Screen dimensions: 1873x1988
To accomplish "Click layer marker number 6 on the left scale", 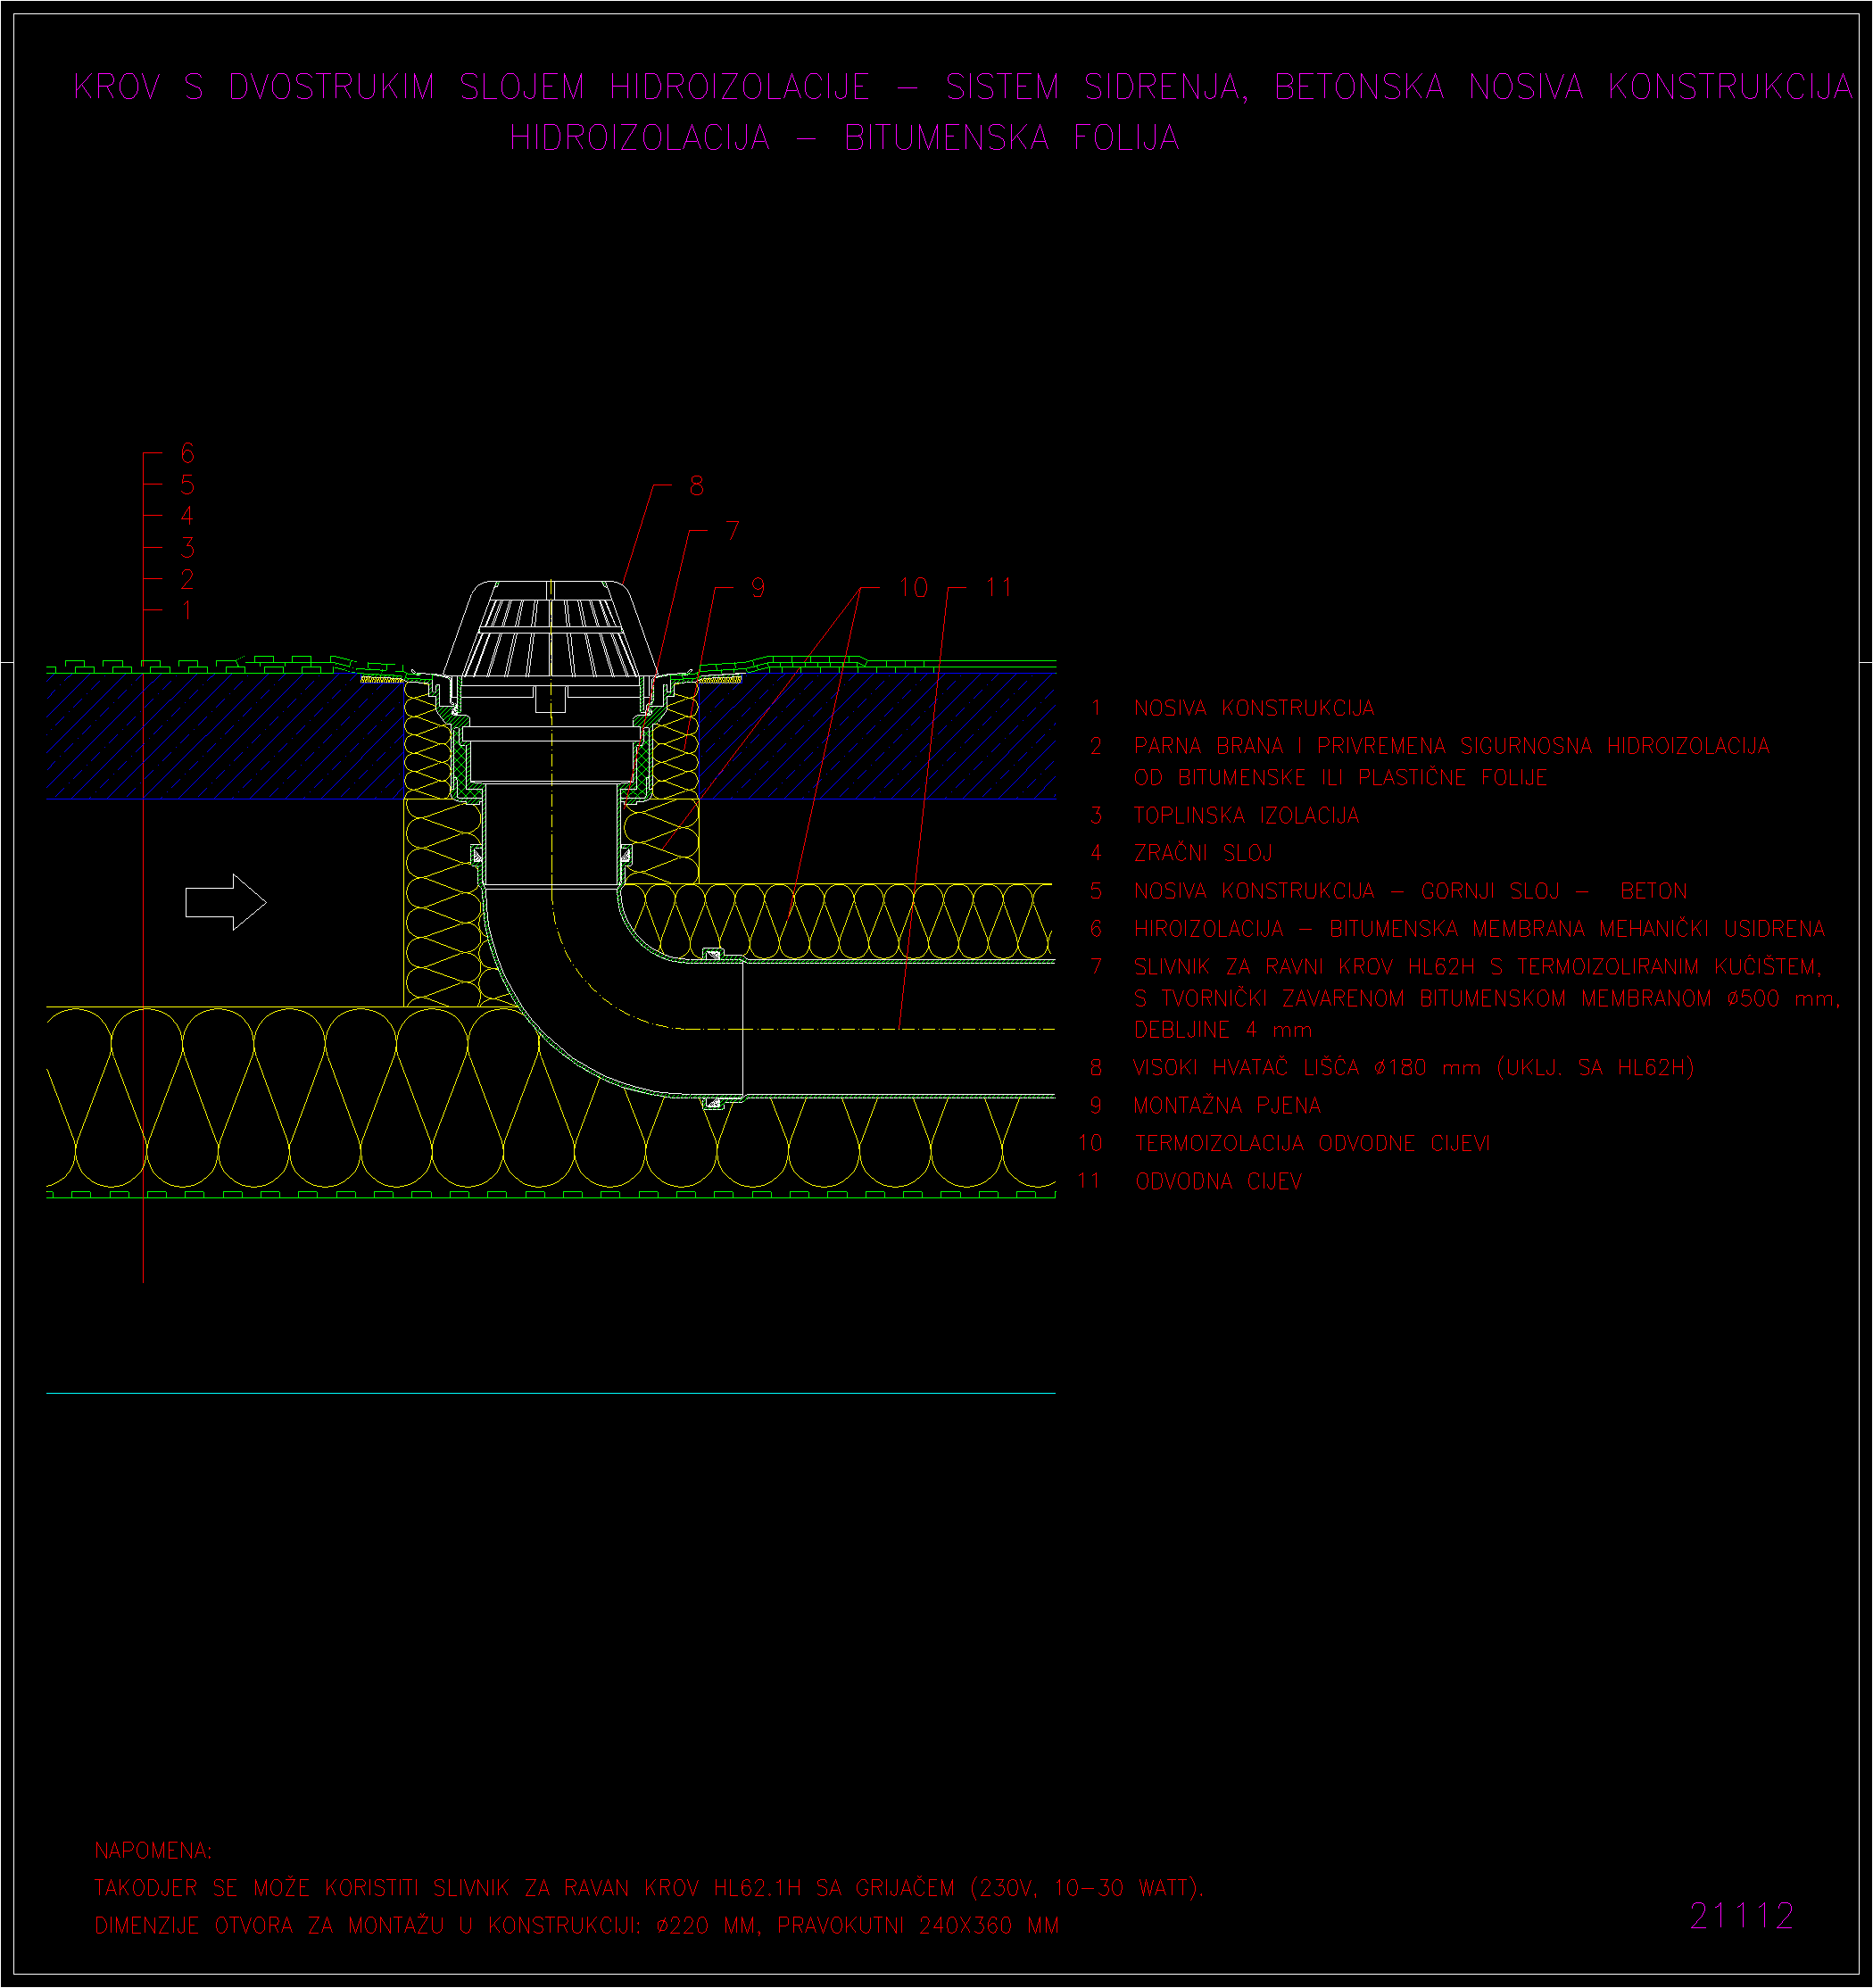I will (187, 453).
